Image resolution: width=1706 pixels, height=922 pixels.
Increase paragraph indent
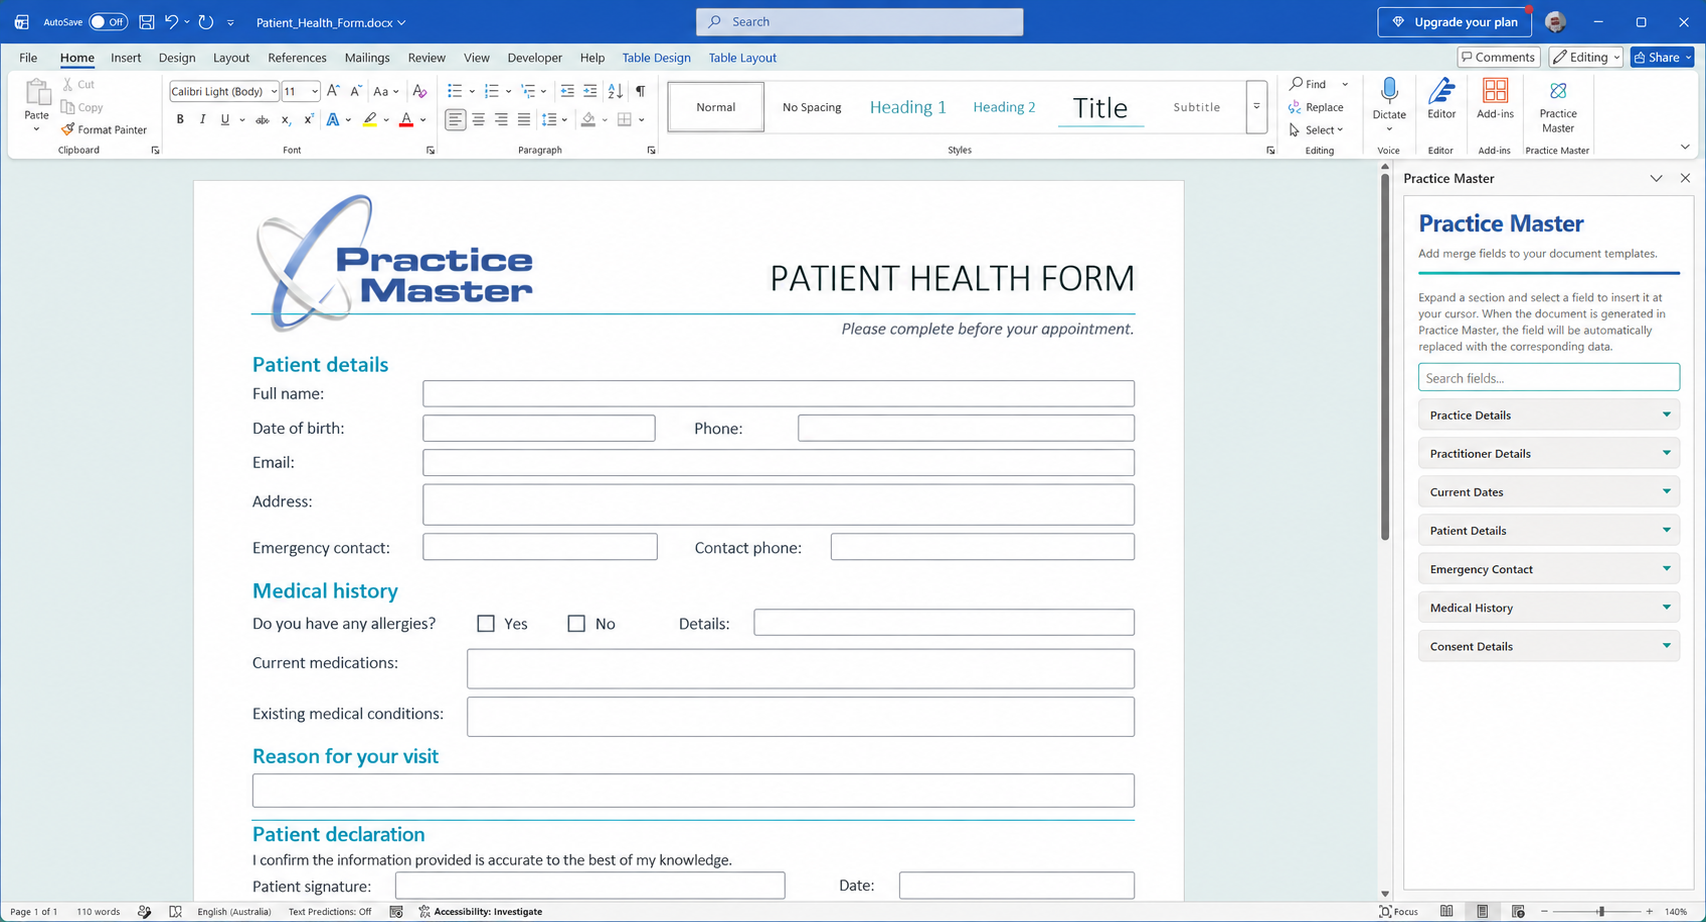click(x=590, y=91)
